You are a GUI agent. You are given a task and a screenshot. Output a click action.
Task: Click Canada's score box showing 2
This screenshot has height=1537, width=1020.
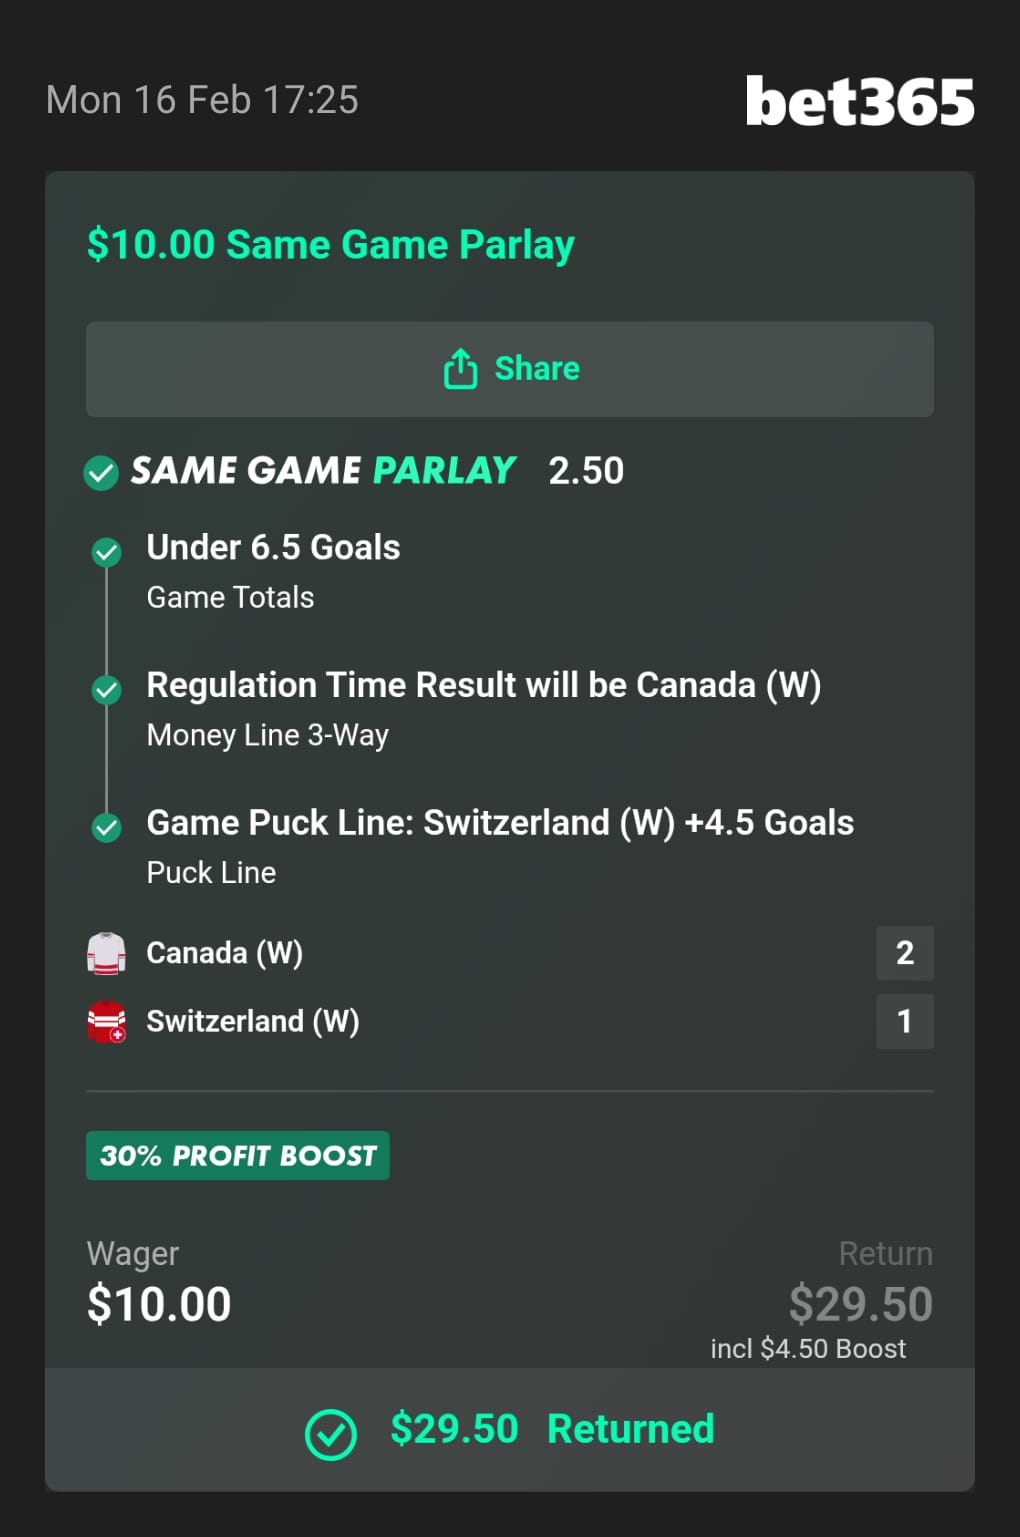click(x=904, y=953)
